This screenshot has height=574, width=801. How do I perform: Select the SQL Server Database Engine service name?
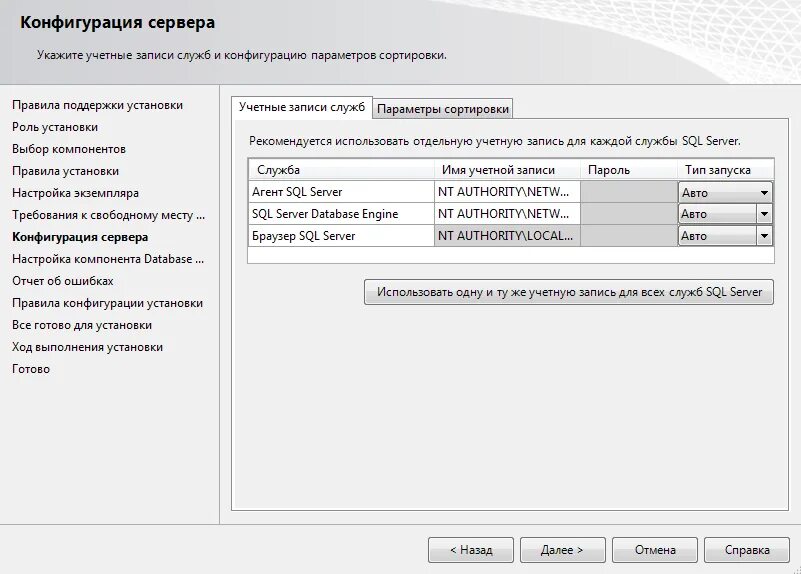pos(341,214)
